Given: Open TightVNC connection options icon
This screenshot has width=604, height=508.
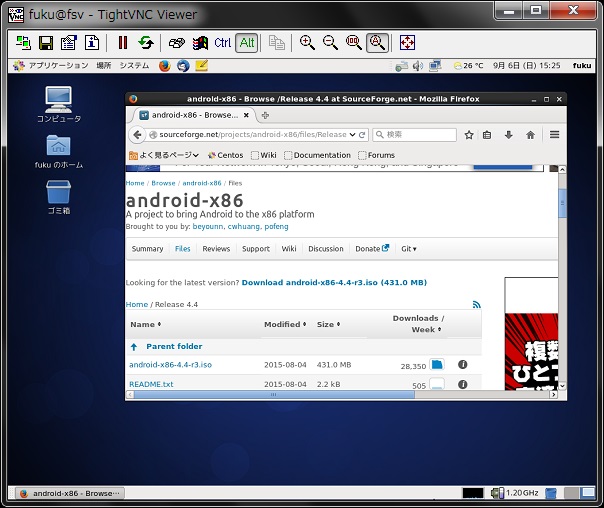Looking at the screenshot, I should pyautogui.click(x=69, y=42).
